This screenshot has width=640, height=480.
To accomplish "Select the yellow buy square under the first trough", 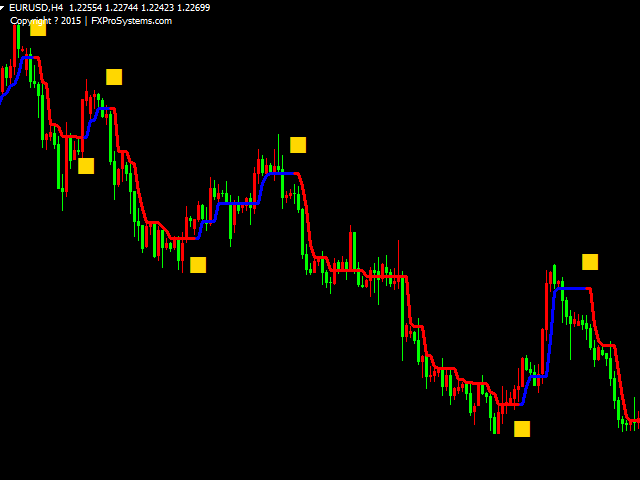I will 86,166.
